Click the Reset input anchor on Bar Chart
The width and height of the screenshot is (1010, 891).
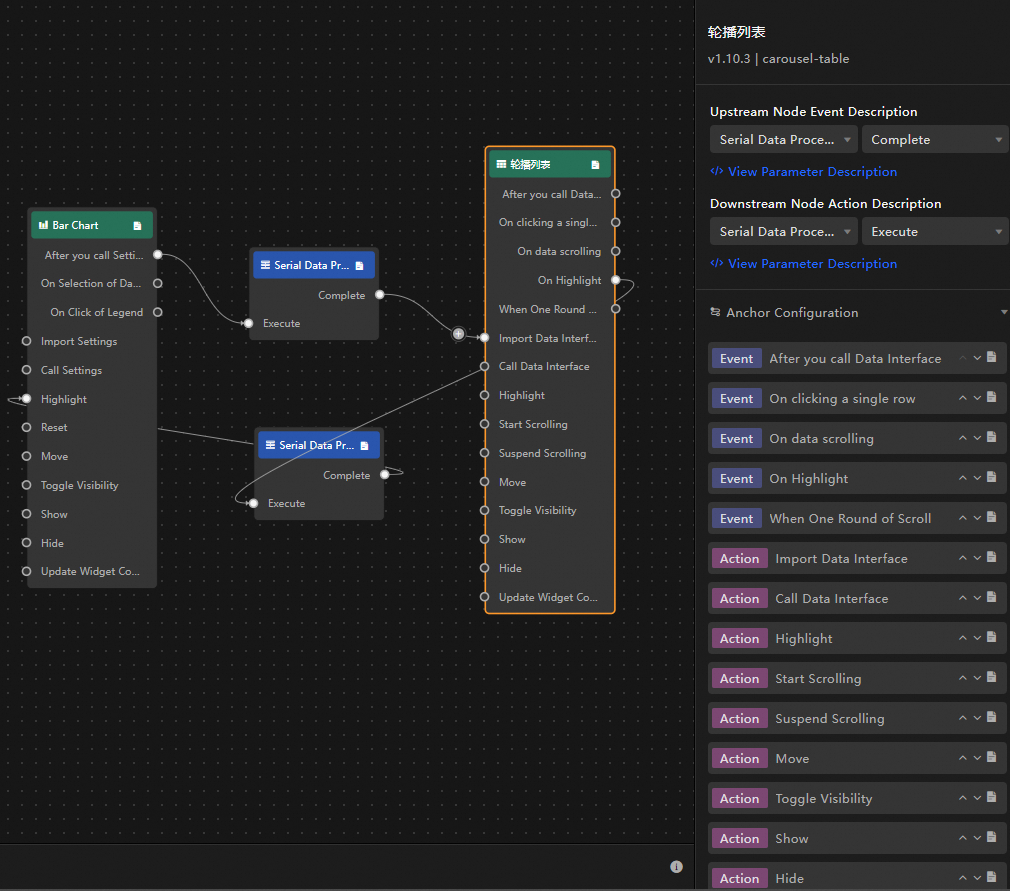pyautogui.click(x=26, y=427)
